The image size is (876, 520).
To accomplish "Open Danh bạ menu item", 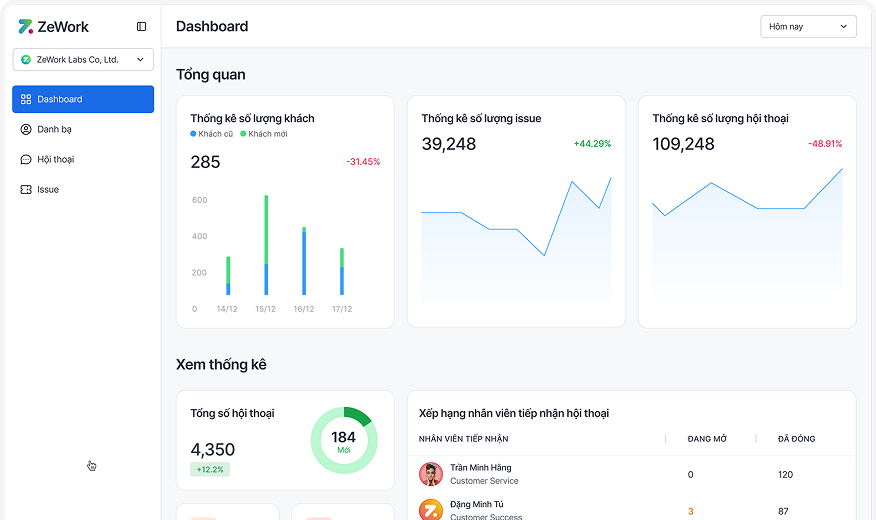I will (x=55, y=129).
